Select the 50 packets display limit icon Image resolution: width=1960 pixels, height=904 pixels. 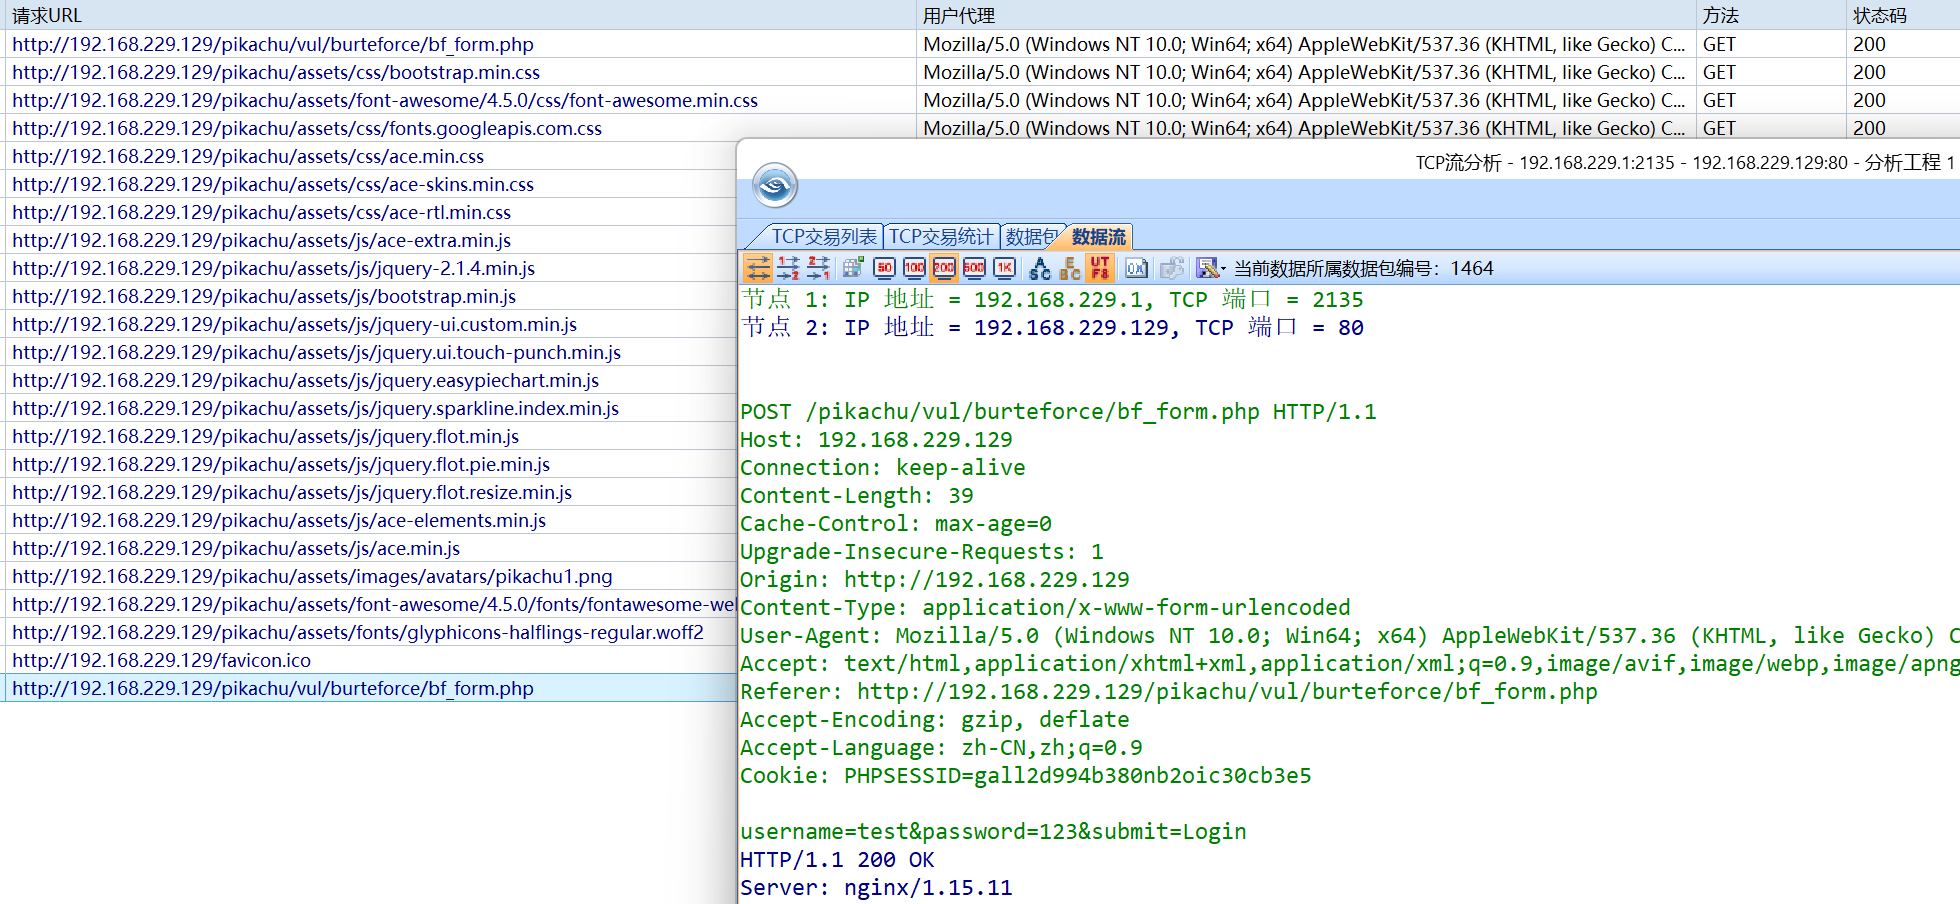pos(884,268)
